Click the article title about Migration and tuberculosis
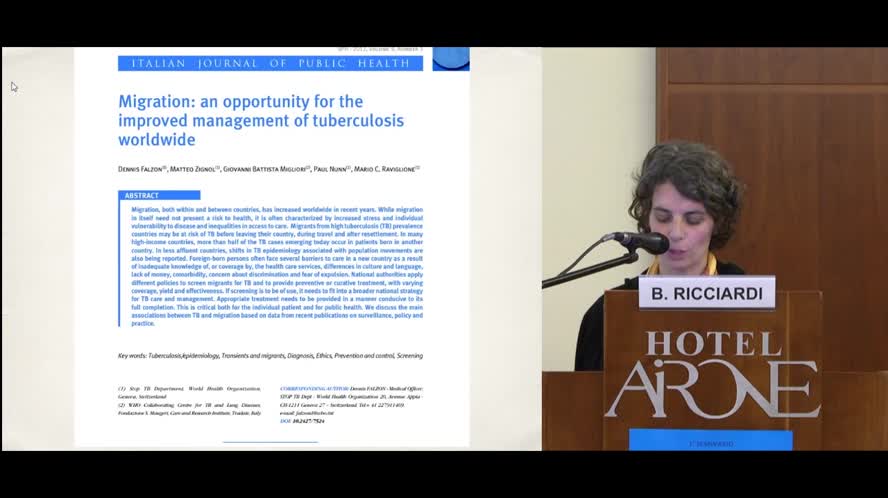 tap(261, 120)
